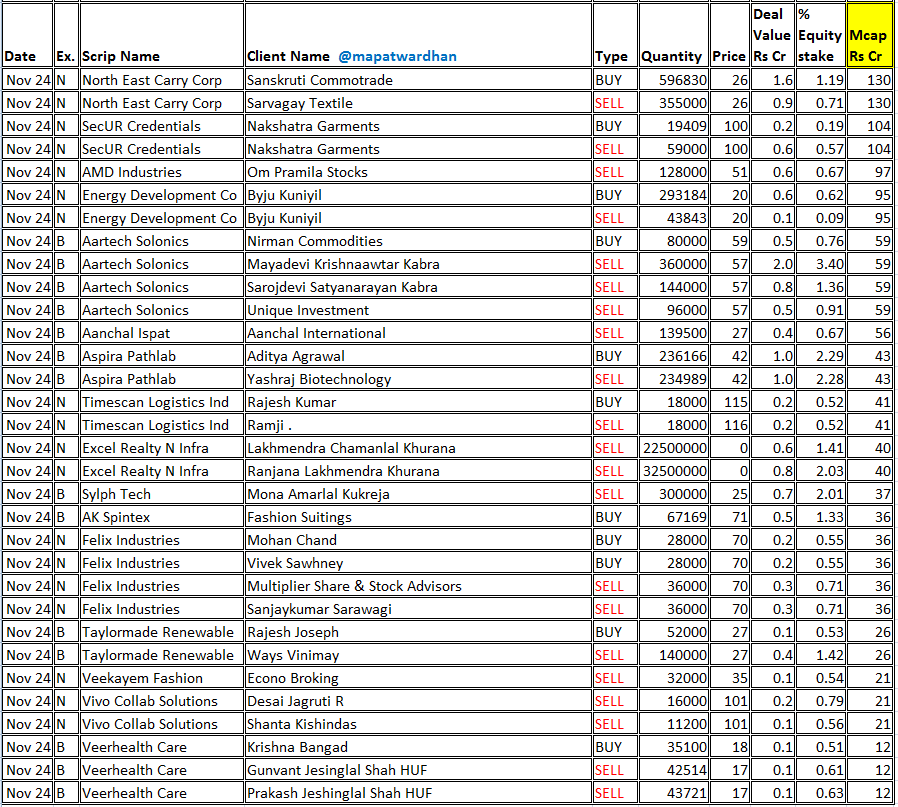Select scrip cell 'AK Spintex'
Image resolution: width=898 pixels, height=807 pixels.
pyautogui.click(x=162, y=517)
